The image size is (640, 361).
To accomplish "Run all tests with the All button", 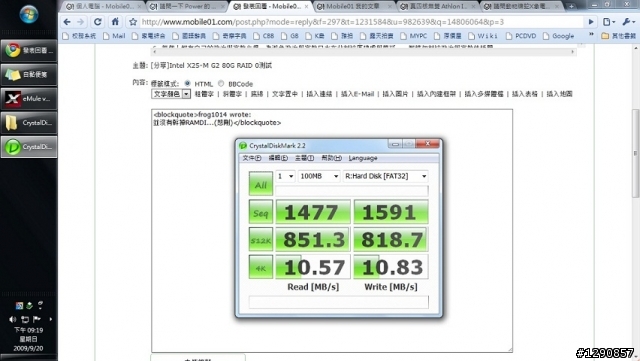I will [261, 183].
